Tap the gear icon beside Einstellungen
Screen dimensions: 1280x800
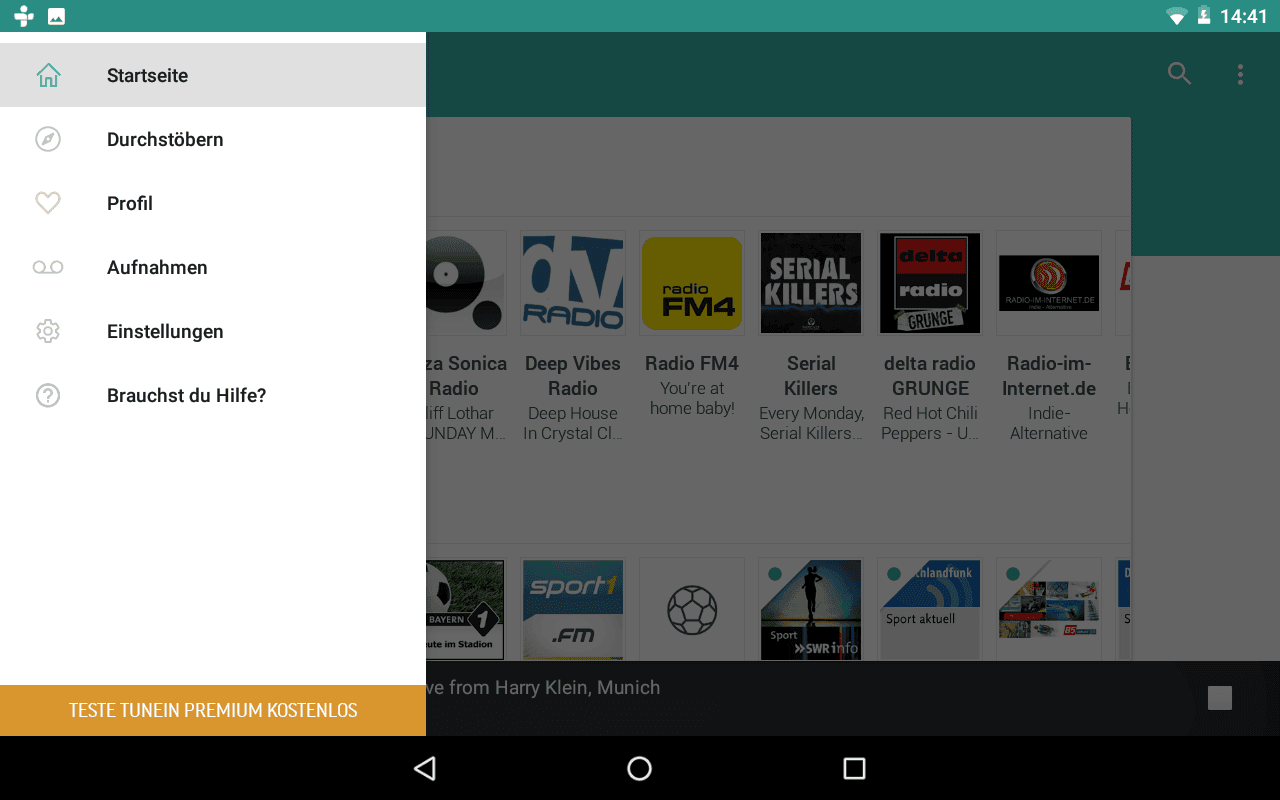tap(48, 331)
